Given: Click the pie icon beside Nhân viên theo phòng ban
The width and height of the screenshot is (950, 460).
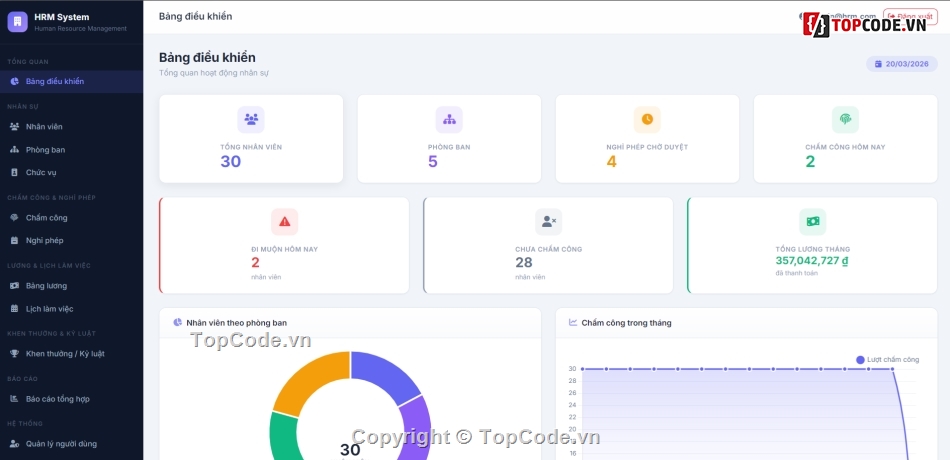Looking at the screenshot, I should [178, 322].
